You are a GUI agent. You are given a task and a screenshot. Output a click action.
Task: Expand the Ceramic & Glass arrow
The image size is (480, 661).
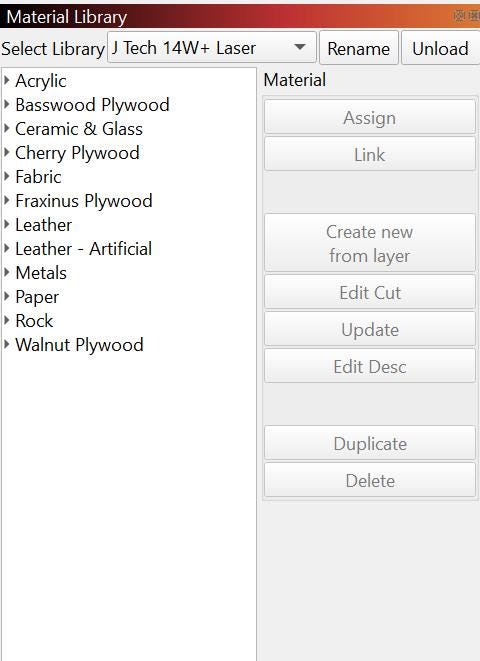pyautogui.click(x=6, y=129)
